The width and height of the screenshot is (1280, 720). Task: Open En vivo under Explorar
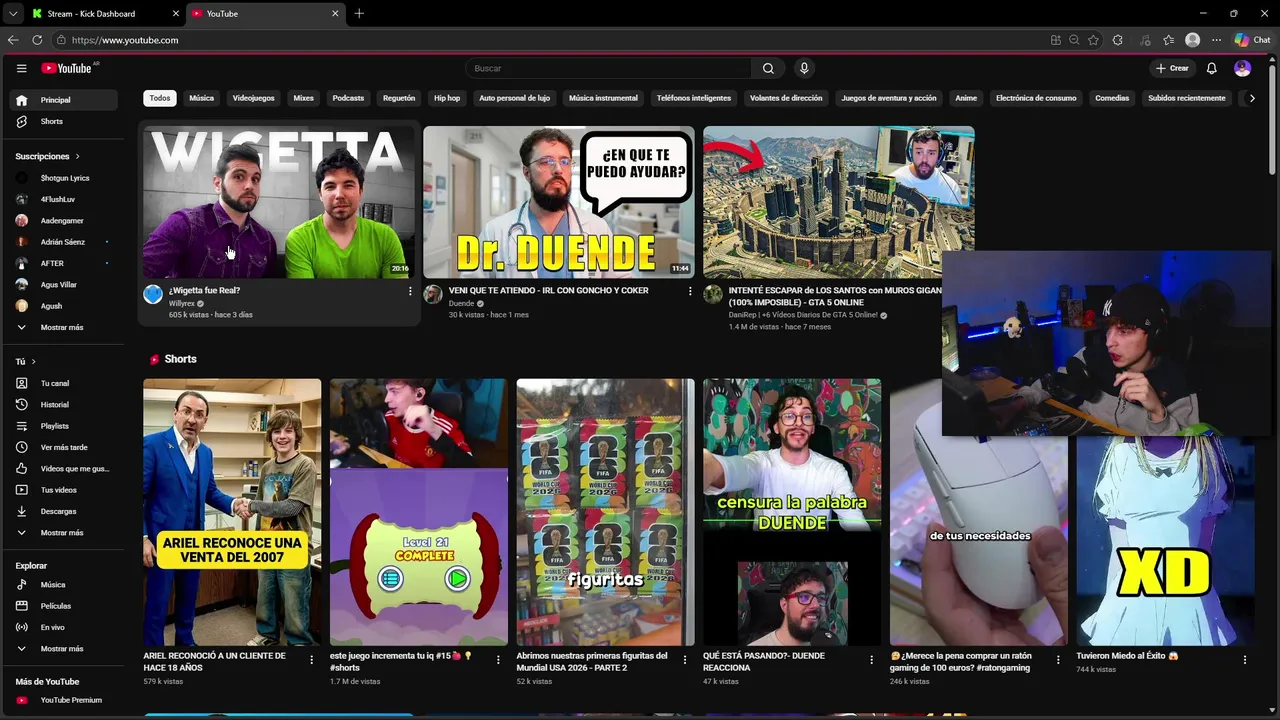[64, 627]
